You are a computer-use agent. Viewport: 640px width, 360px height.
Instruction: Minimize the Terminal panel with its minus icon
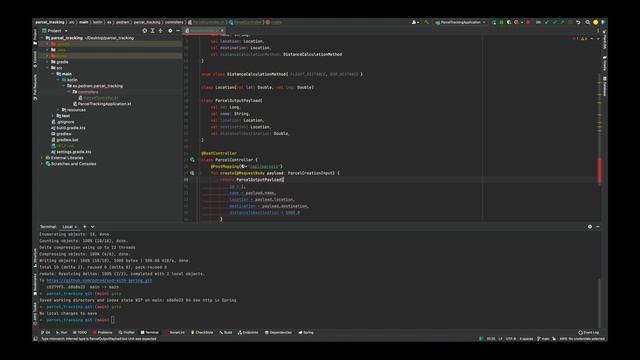click(x=598, y=227)
